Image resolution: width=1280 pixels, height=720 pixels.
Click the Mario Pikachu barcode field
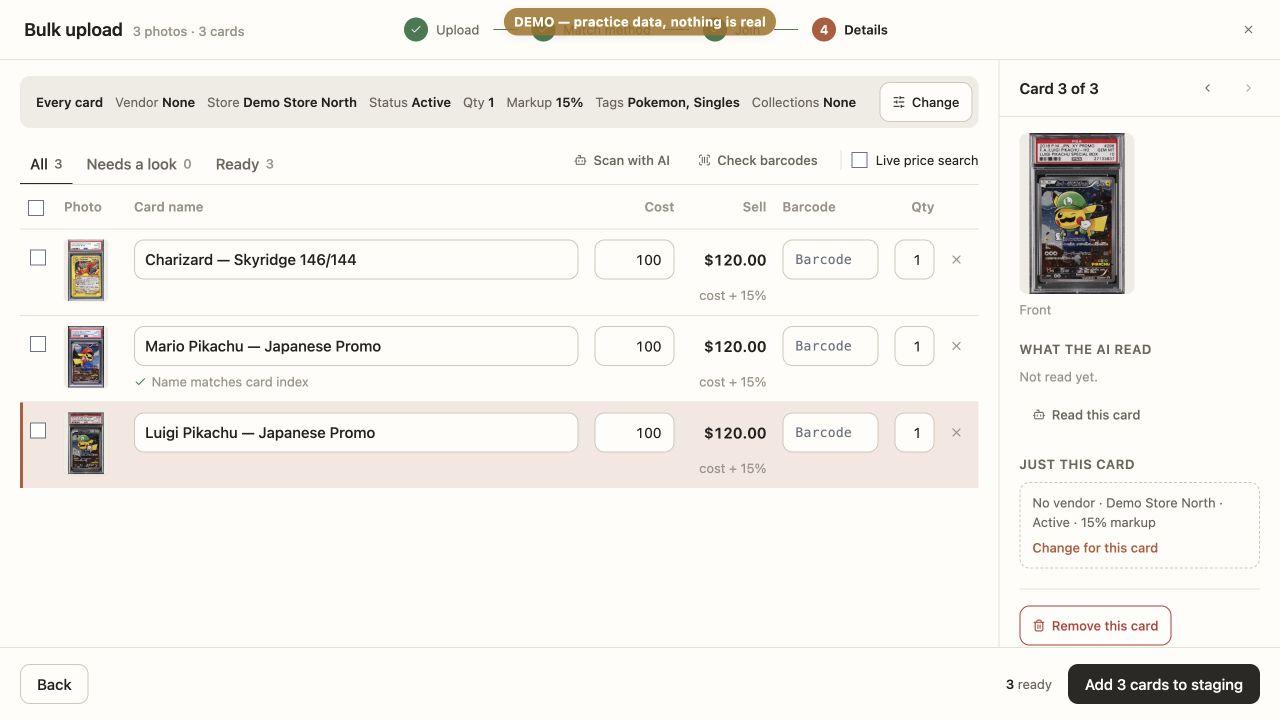pos(830,346)
